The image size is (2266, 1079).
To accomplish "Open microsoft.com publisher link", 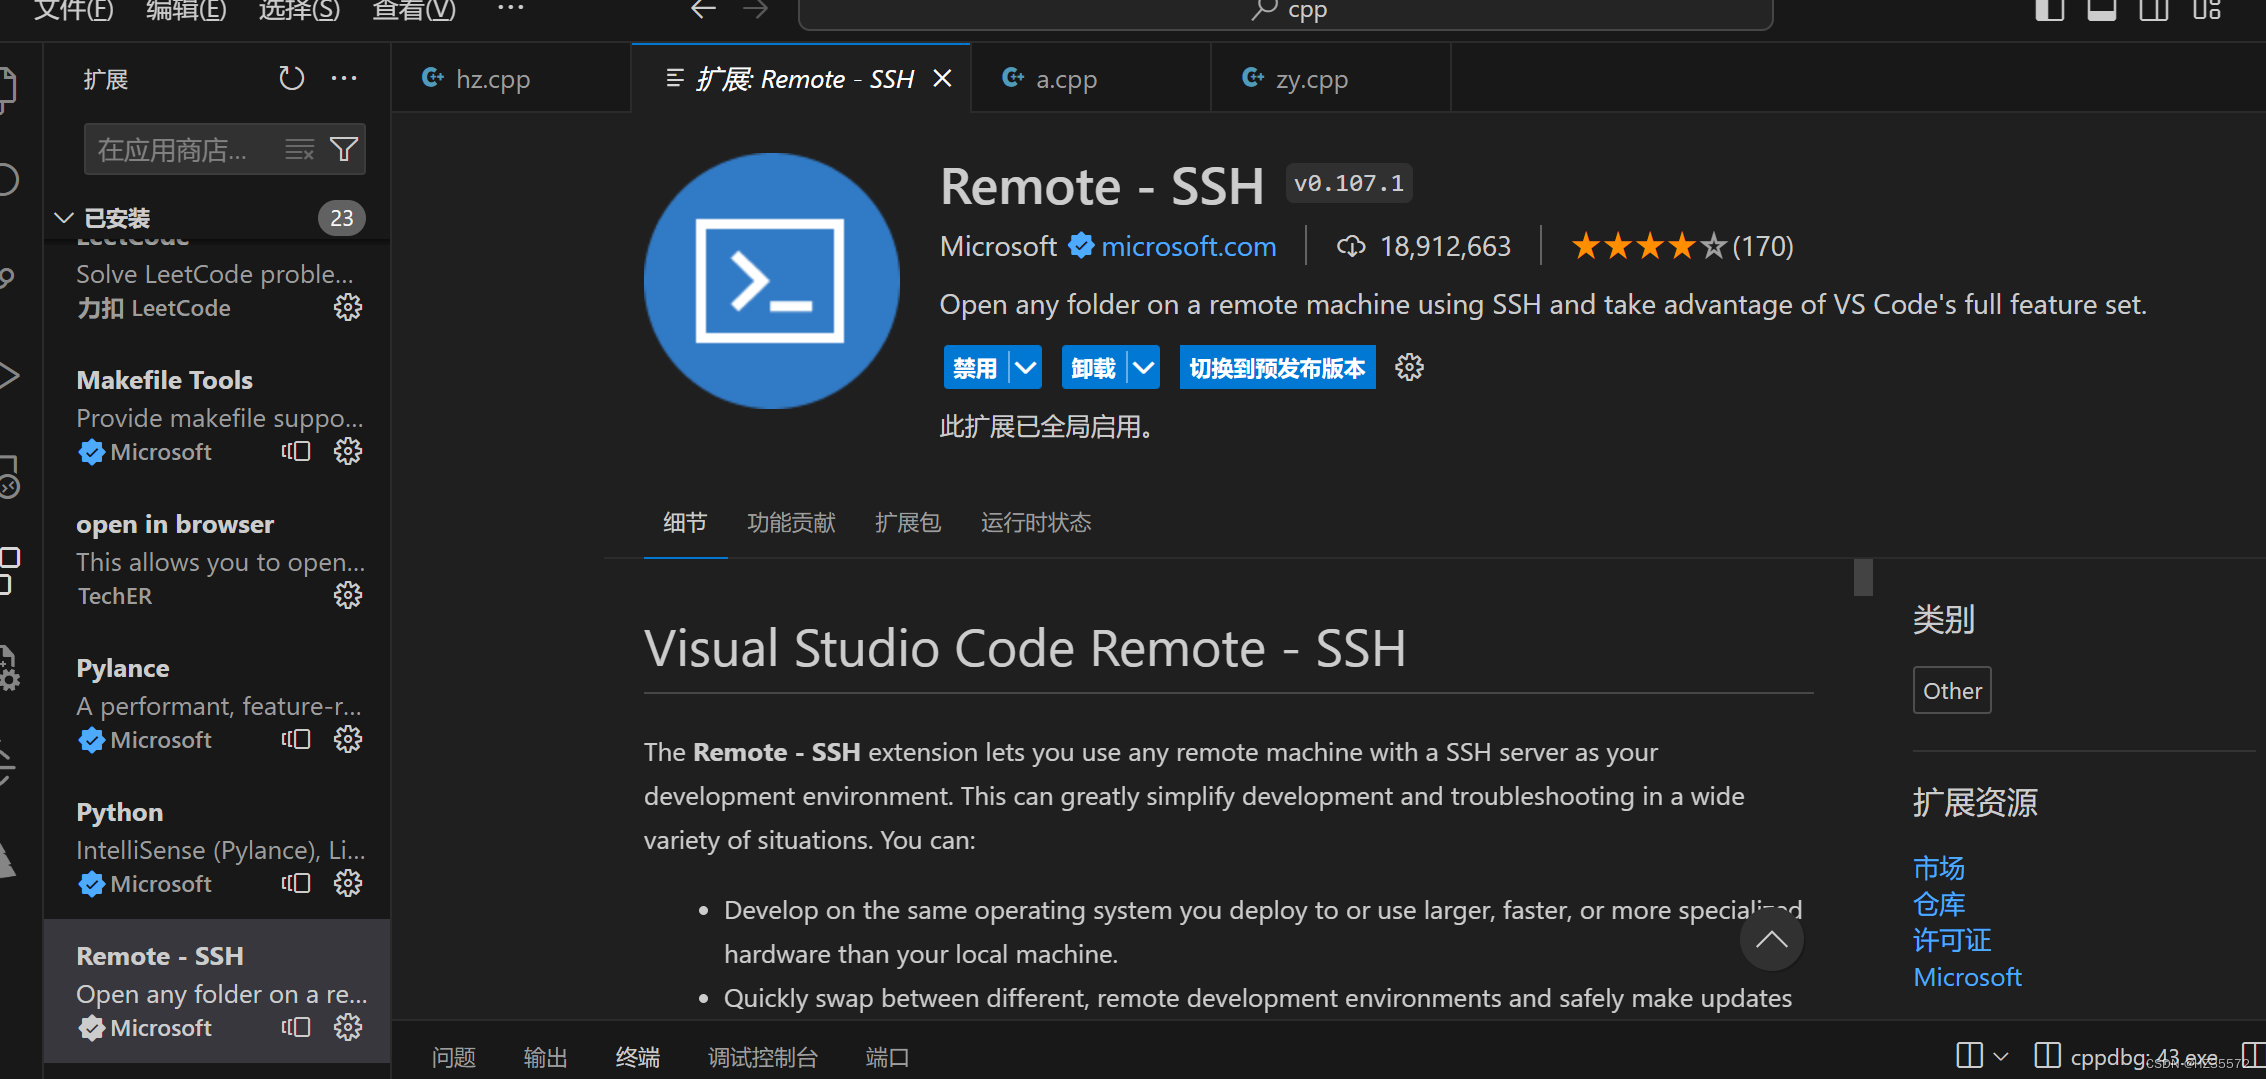I will point(1188,246).
